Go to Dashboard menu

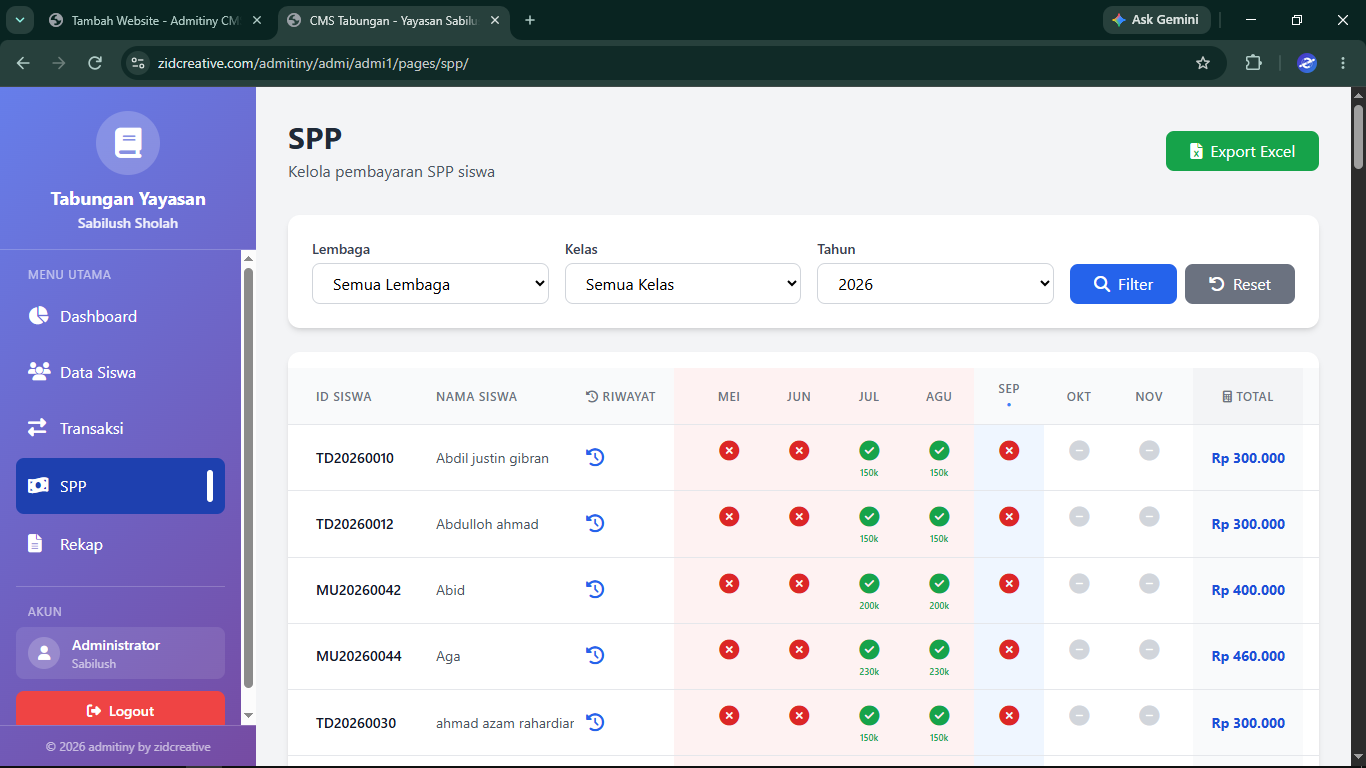[x=120, y=316]
